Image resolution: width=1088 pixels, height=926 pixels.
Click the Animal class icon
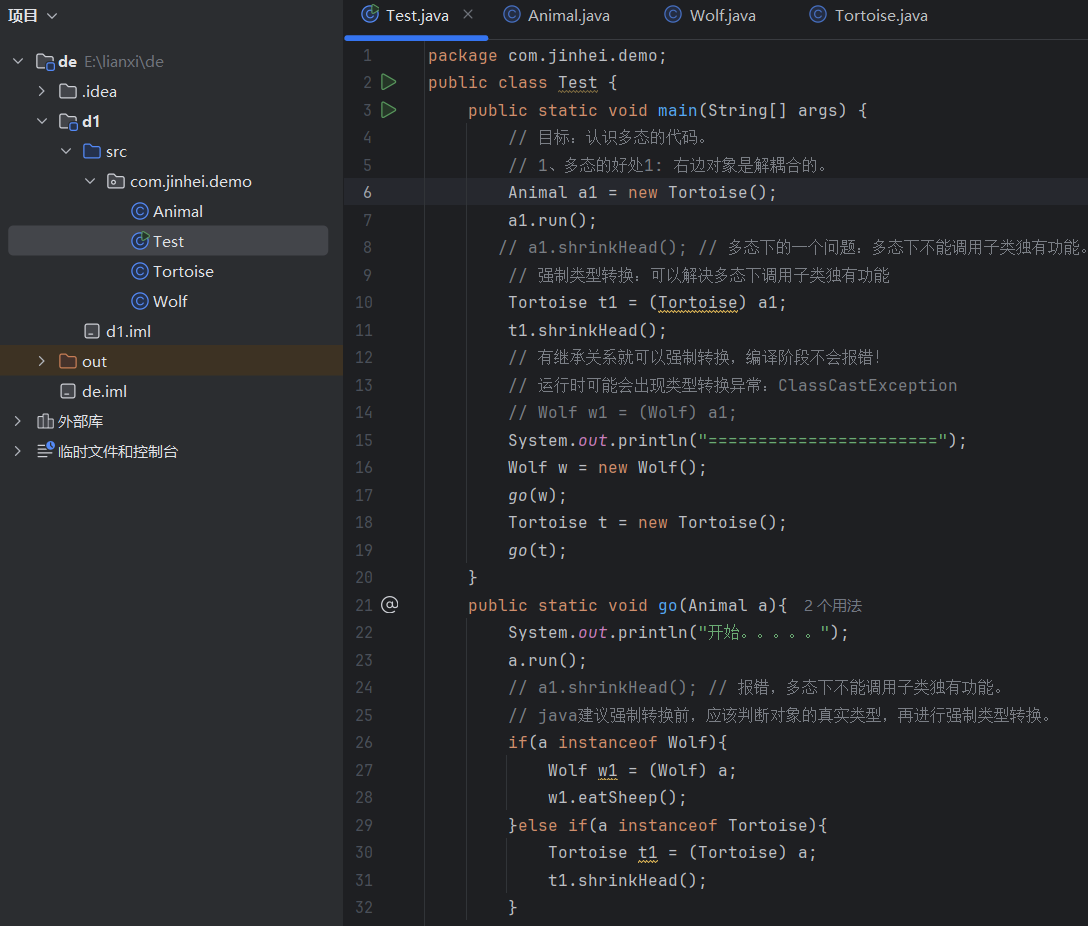tap(140, 211)
